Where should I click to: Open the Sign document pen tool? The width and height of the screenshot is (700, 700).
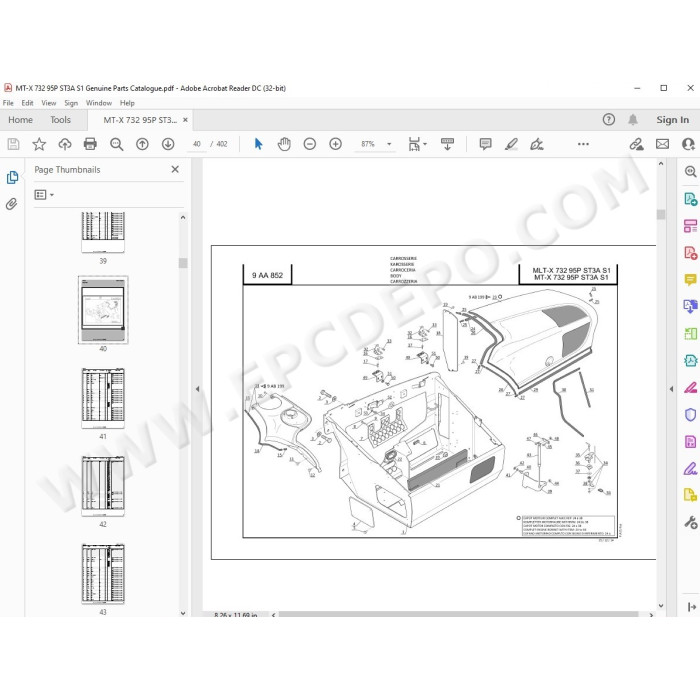click(537, 144)
